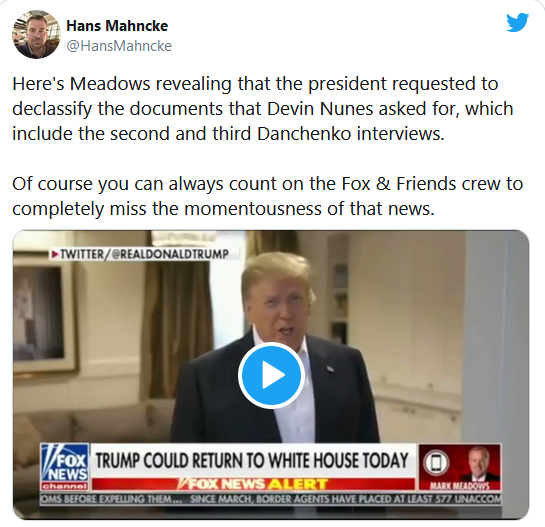
Task: Open Hans Mahncke's profile avatar
Action: (x=36, y=35)
